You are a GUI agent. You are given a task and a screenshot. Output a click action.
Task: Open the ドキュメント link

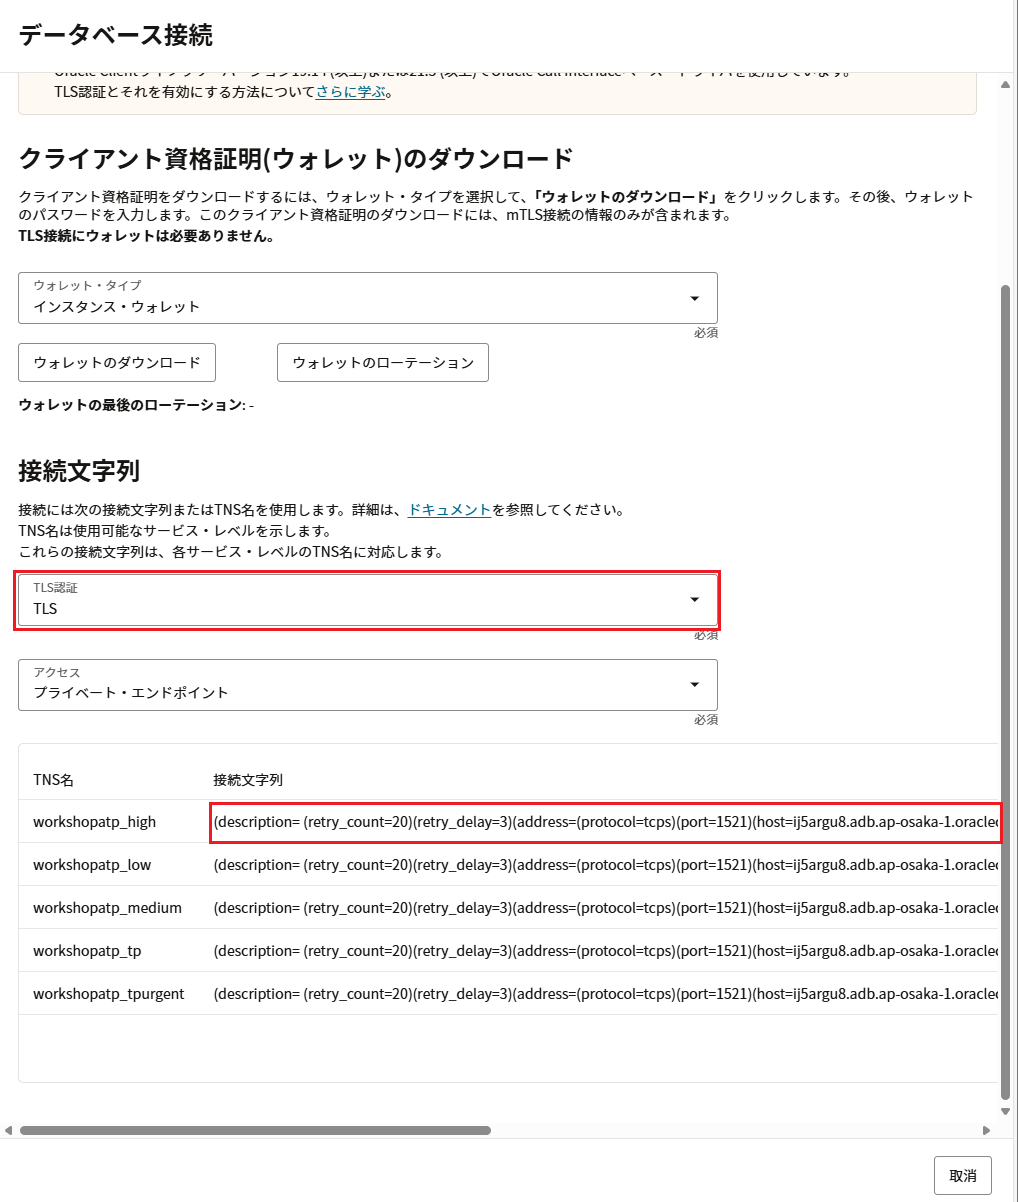pyautogui.click(x=449, y=510)
